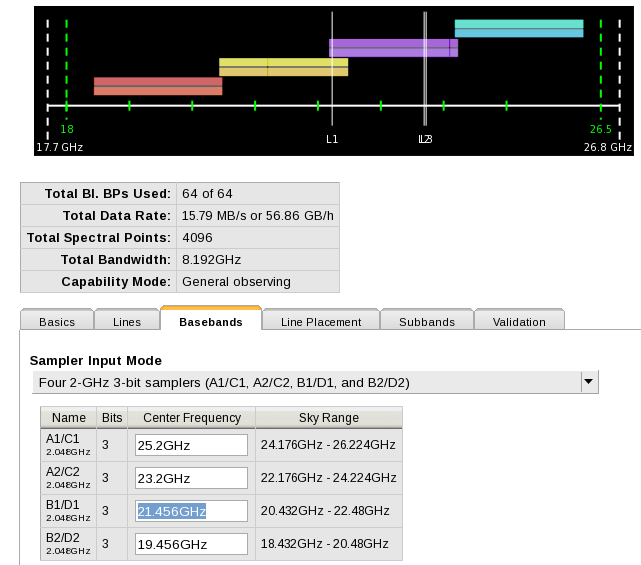The height and width of the screenshot is (565, 641).
Task: Click the Center Frequency column header
Action: click(191, 417)
